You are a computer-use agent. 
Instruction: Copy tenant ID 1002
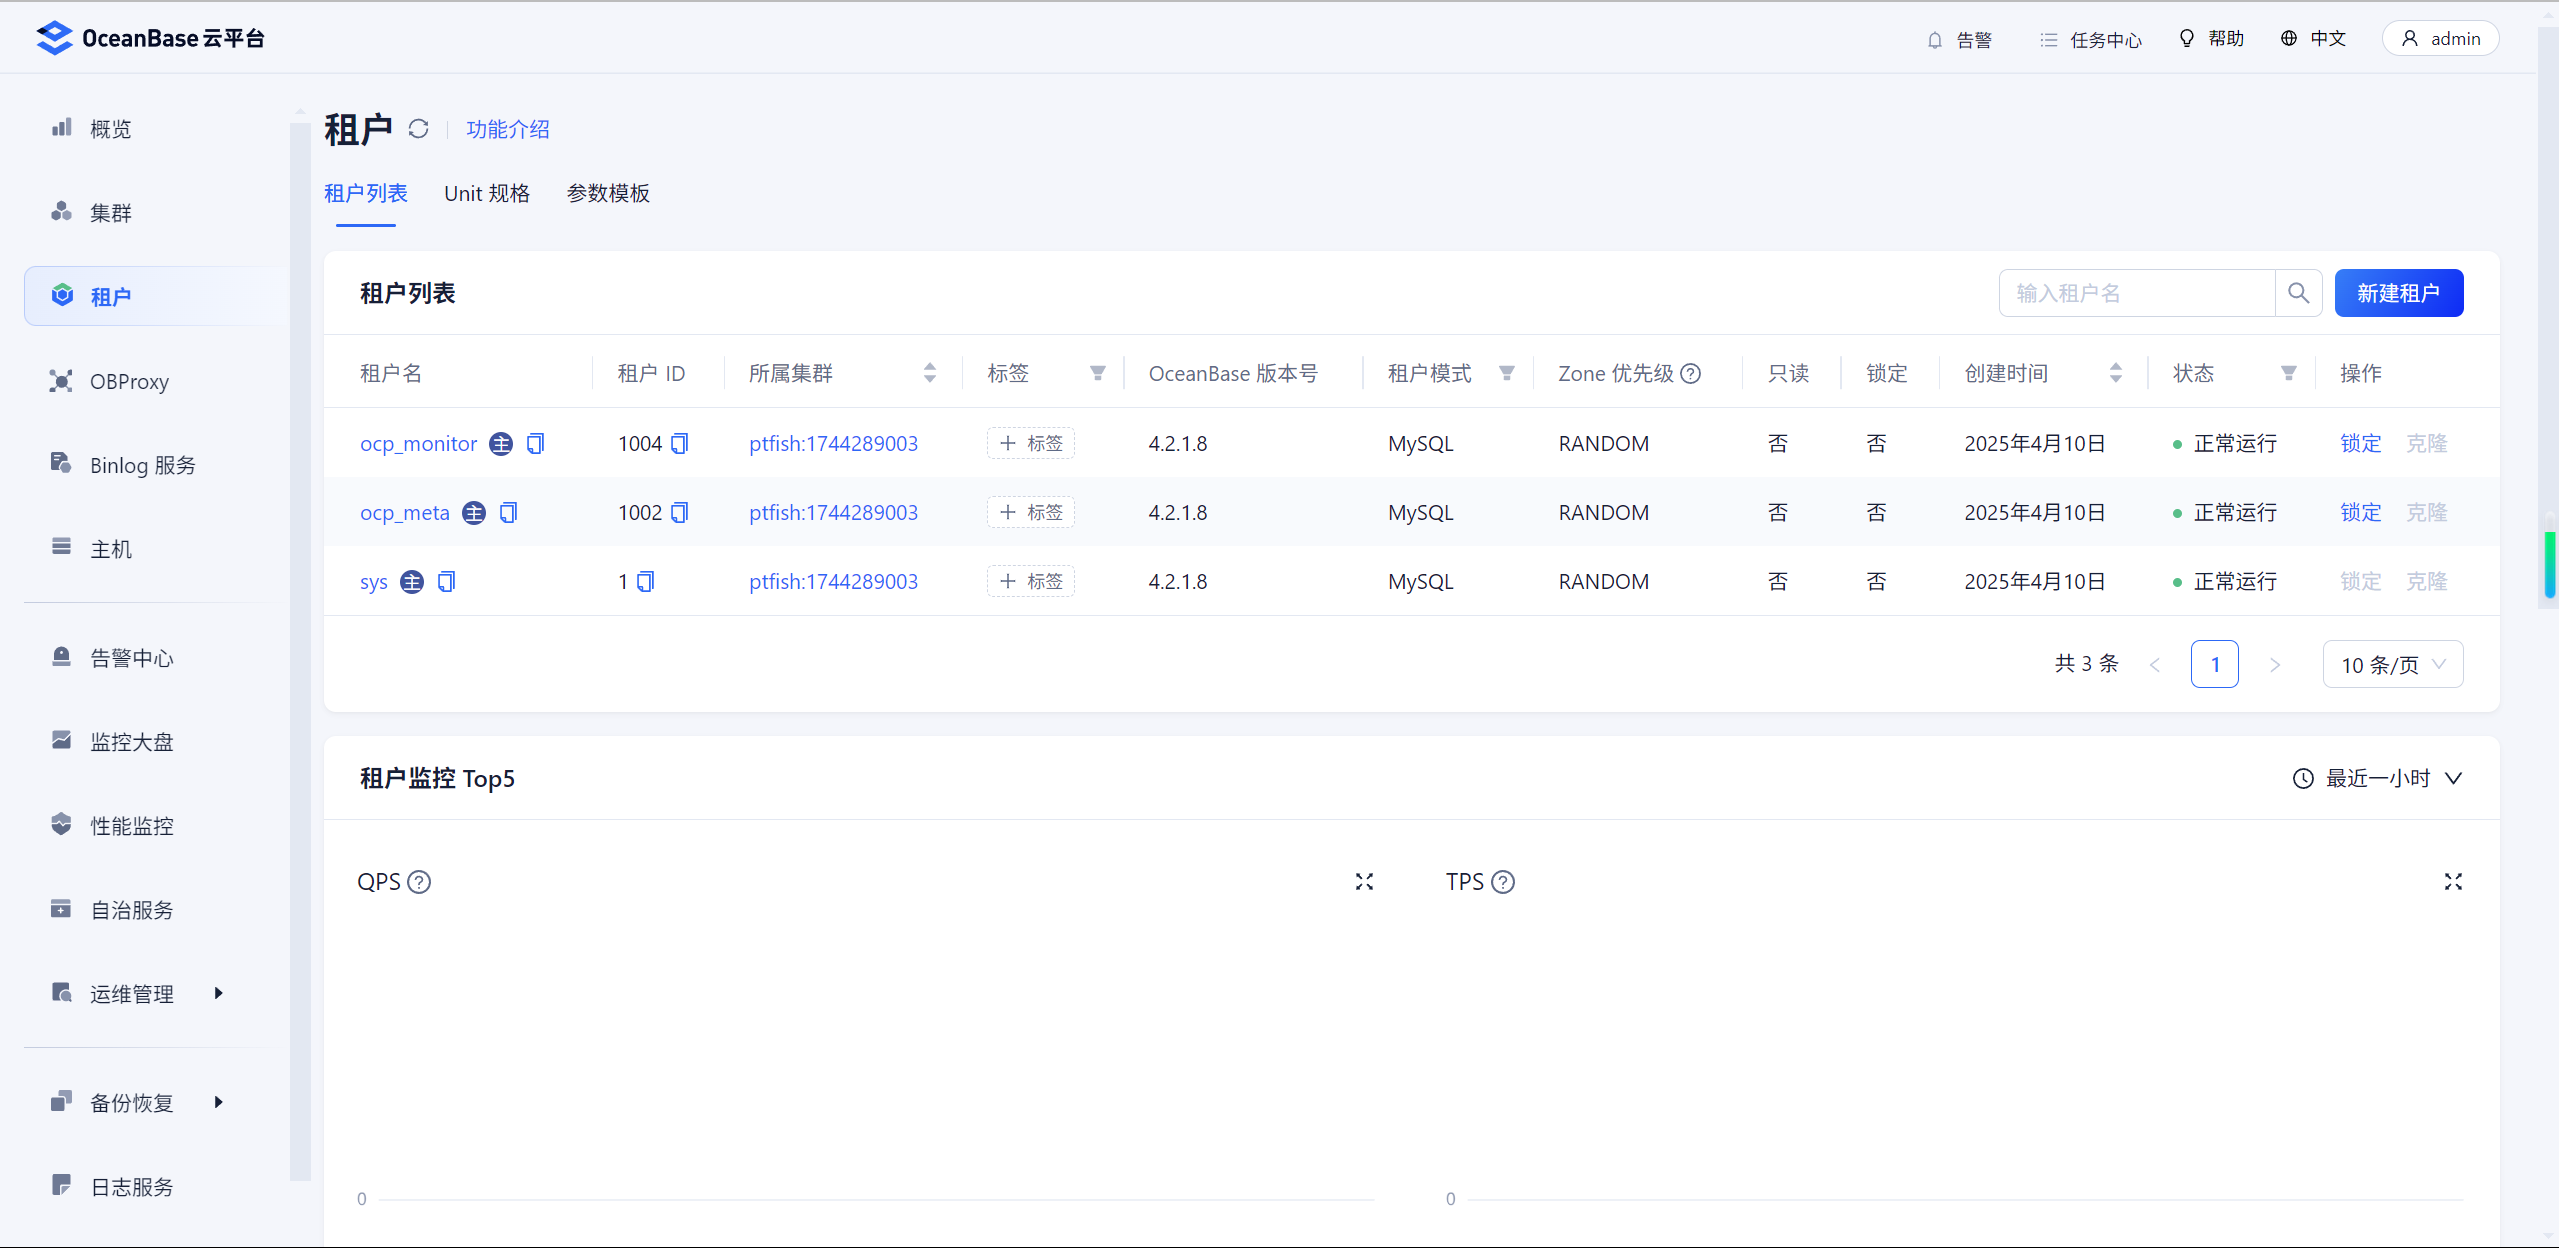(680, 512)
